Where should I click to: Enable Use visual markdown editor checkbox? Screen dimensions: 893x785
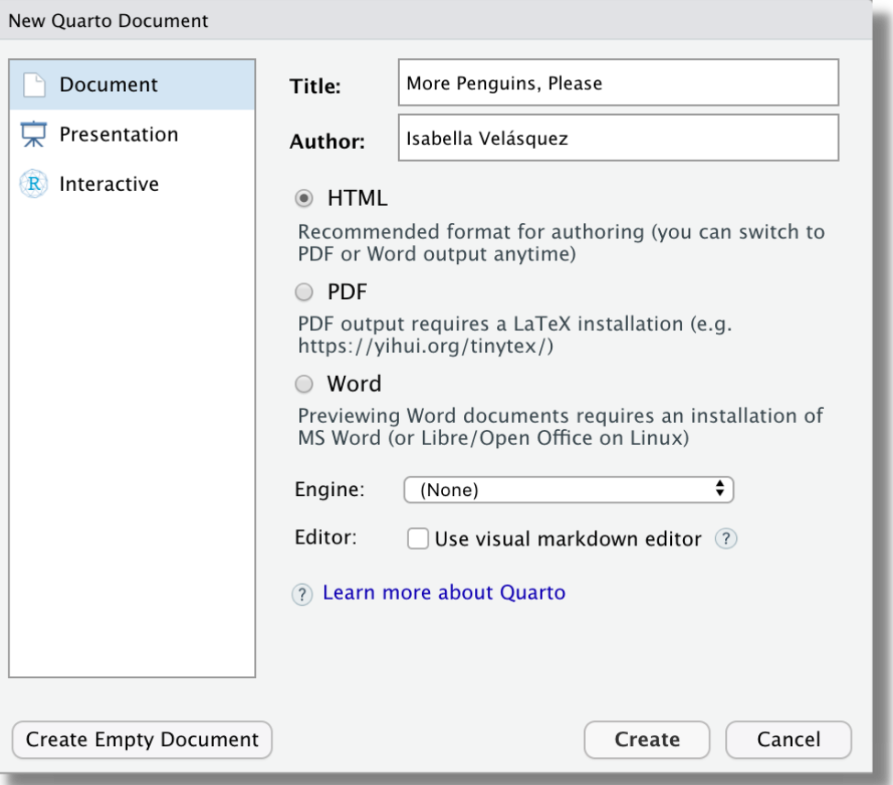coord(418,539)
